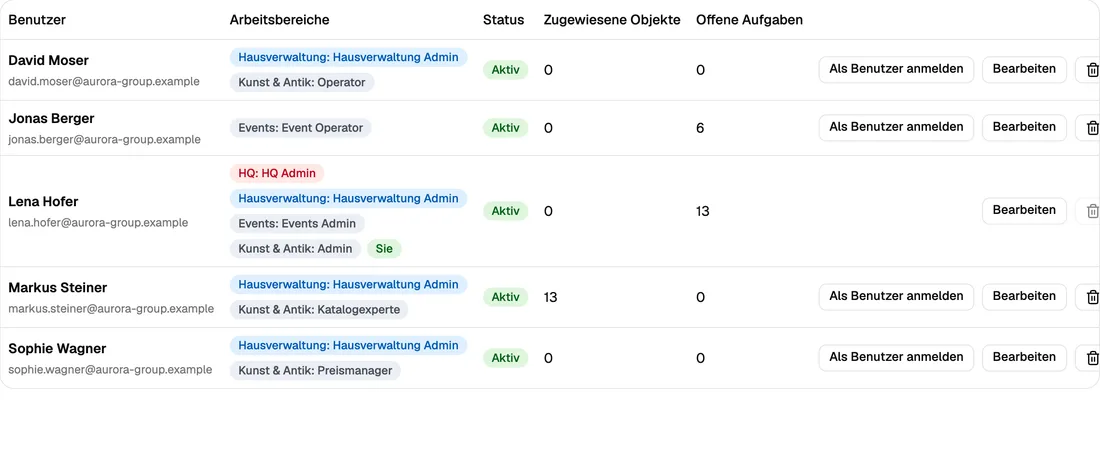Click Lena Hofer's email address
Image resolution: width=1100 pixels, height=453 pixels.
(x=98, y=223)
